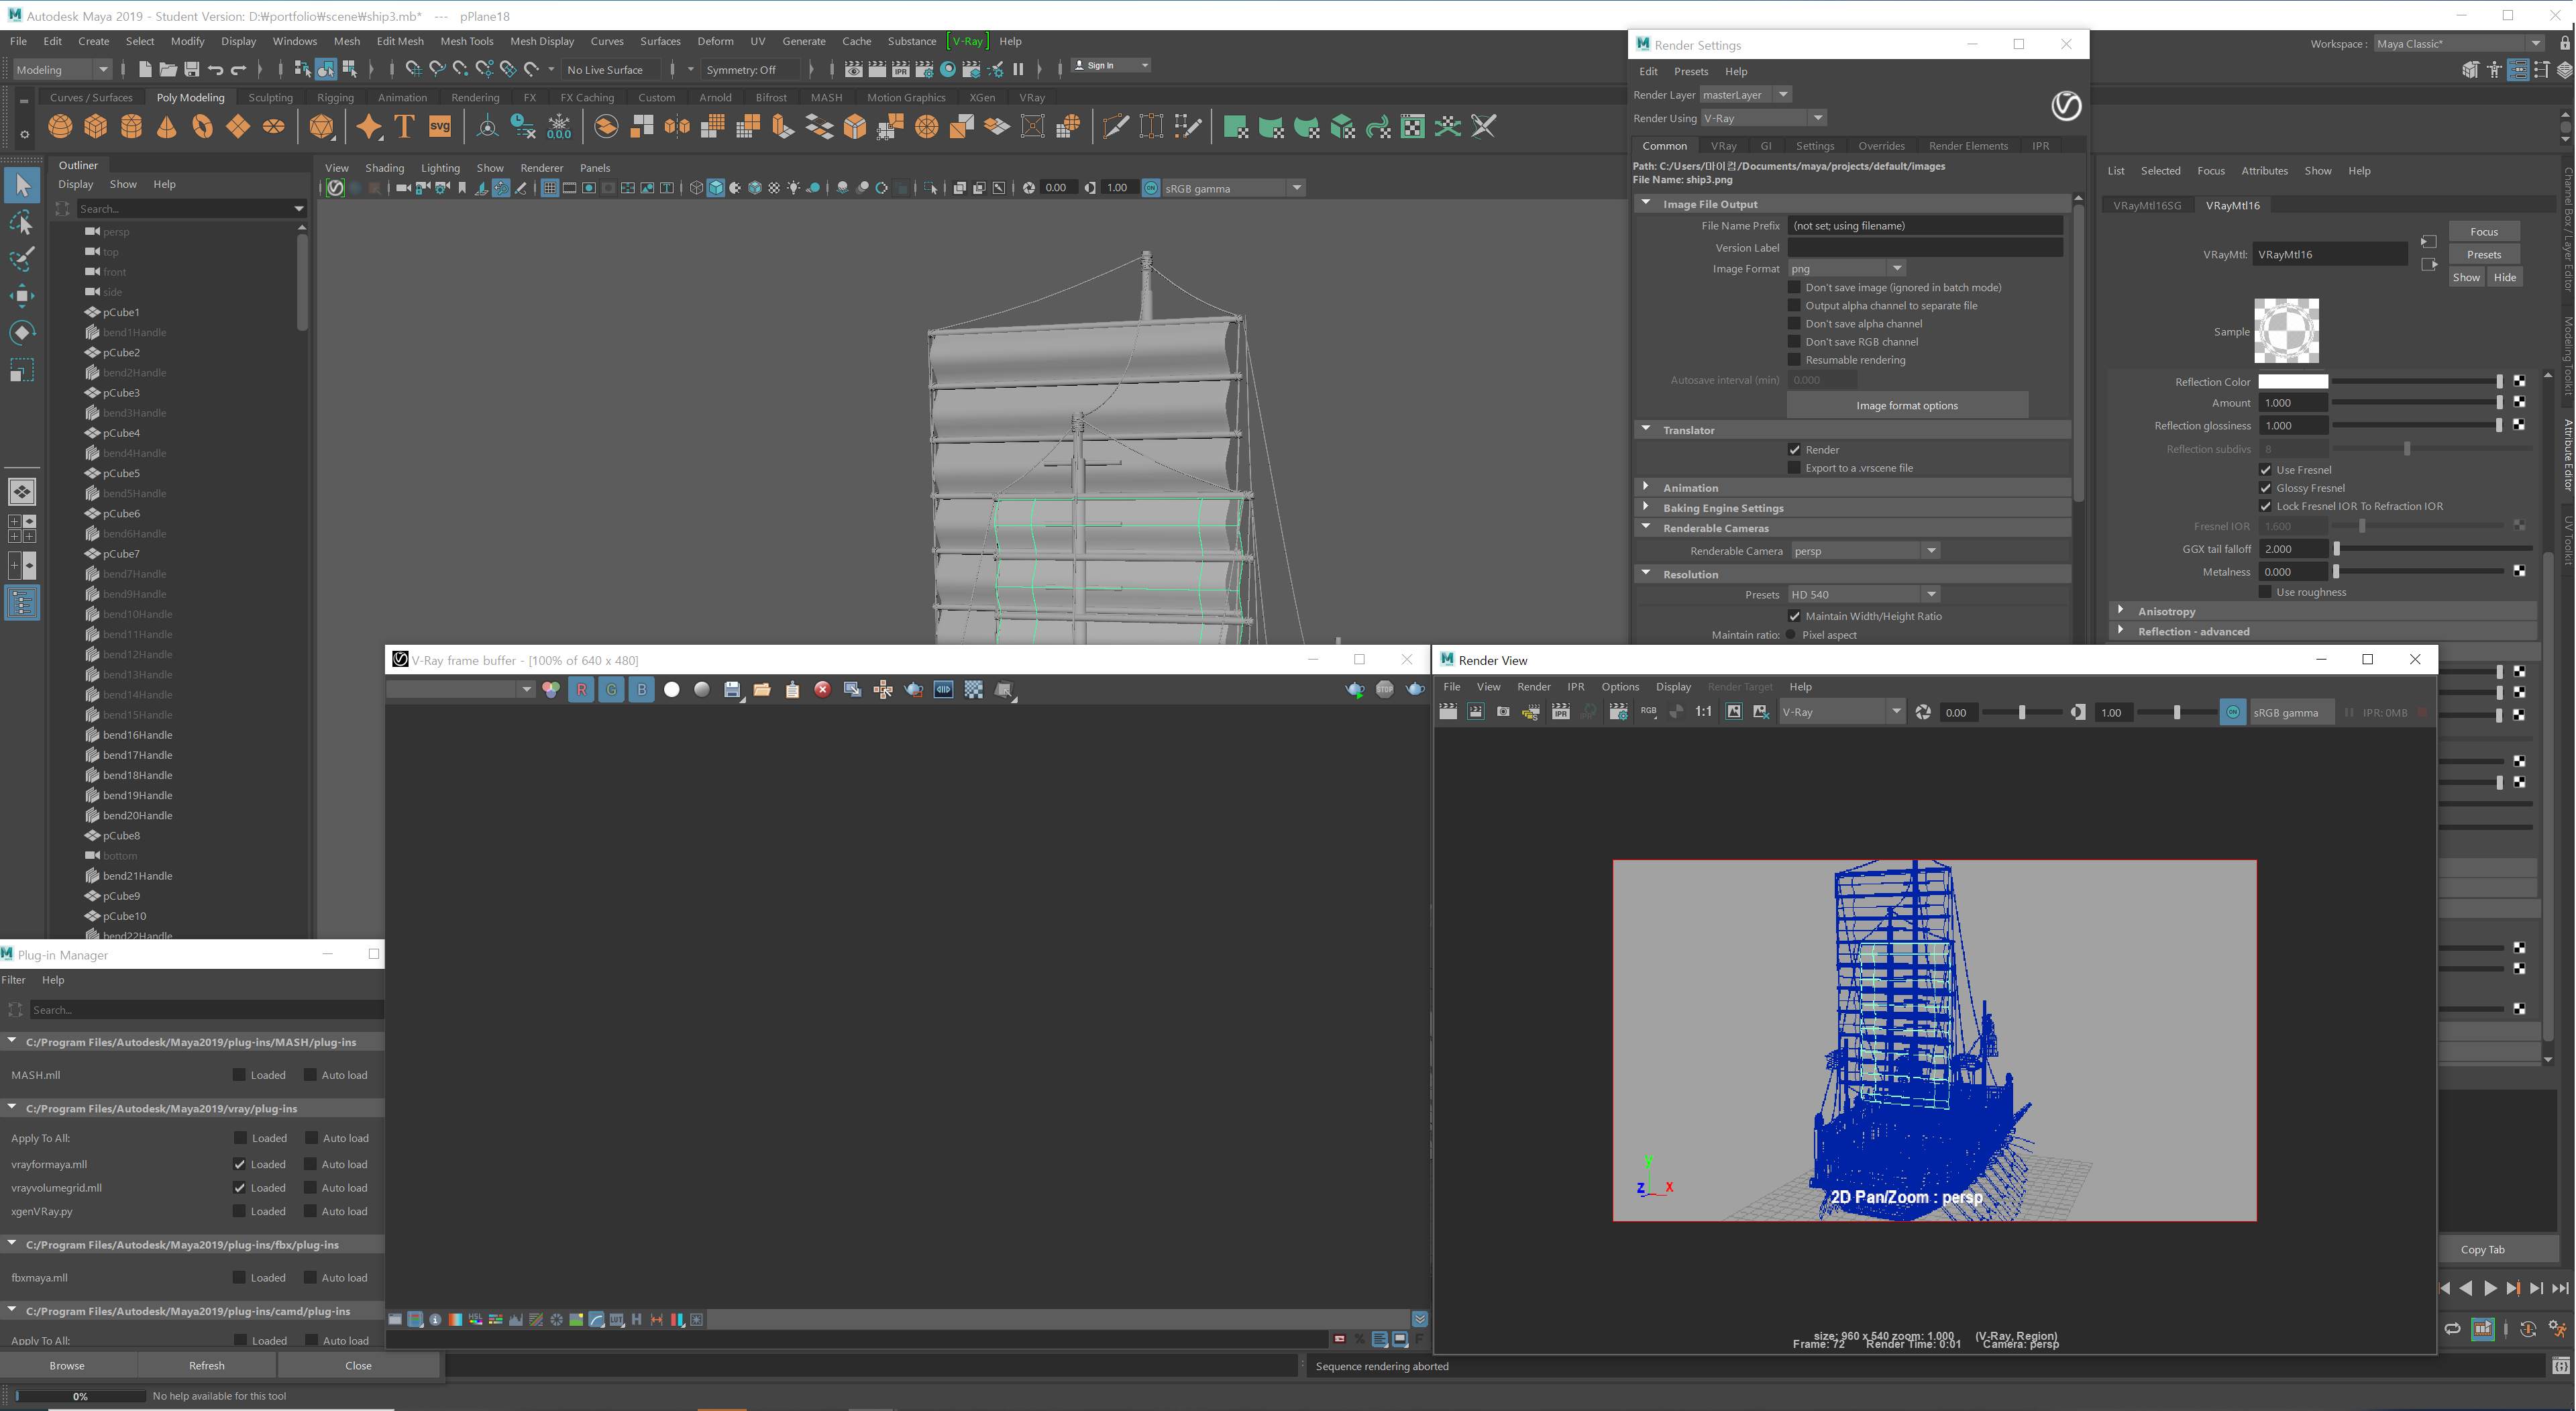Click the Image format options button
The width and height of the screenshot is (2576, 1411).
coord(1906,405)
